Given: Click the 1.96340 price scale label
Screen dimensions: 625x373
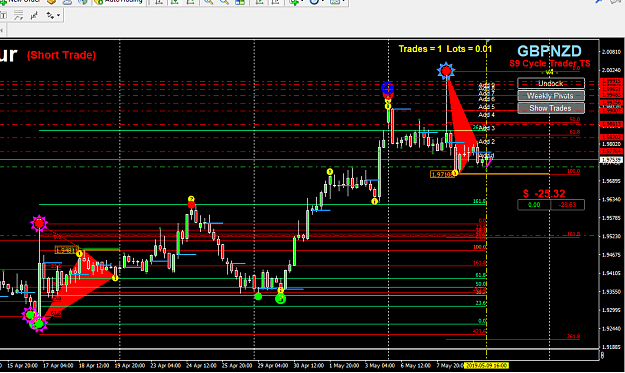Looking at the screenshot, I should pos(611,199).
